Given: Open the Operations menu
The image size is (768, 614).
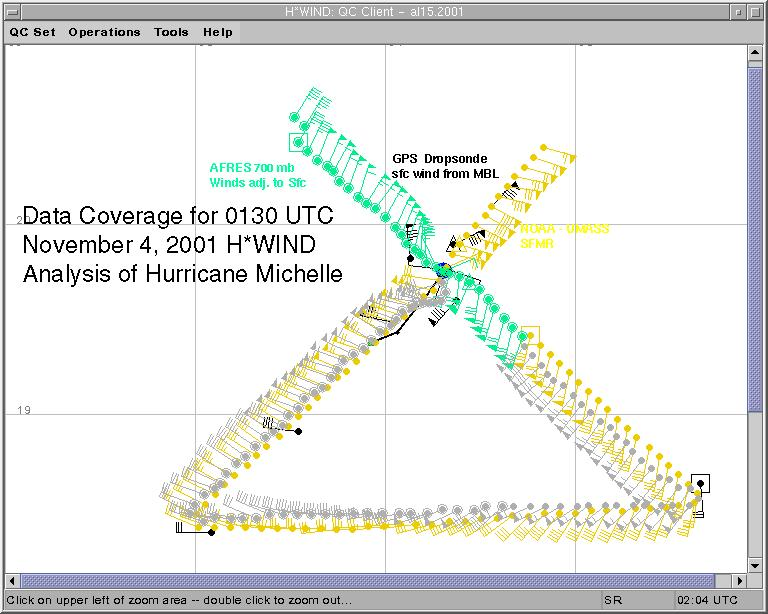Looking at the screenshot, I should tap(104, 32).
